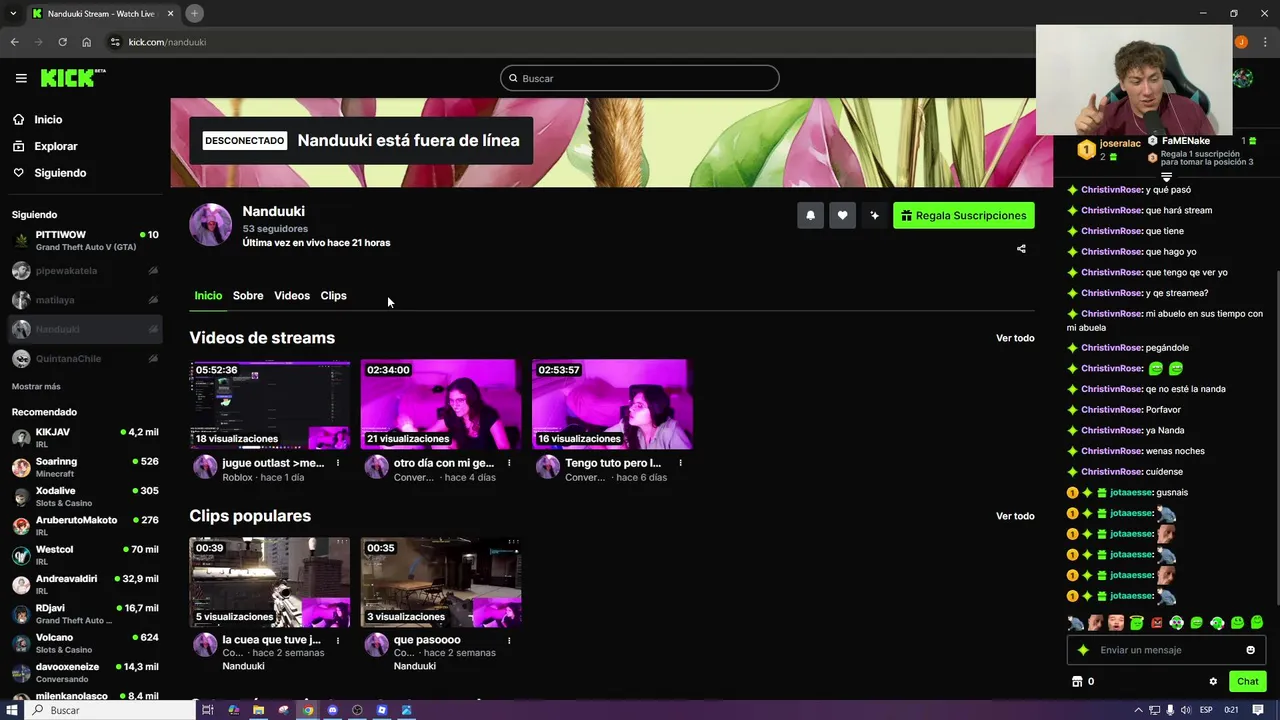Viewport: 1280px width, 720px height.
Task: Open emoji picker in chat input
Action: pos(1250,650)
